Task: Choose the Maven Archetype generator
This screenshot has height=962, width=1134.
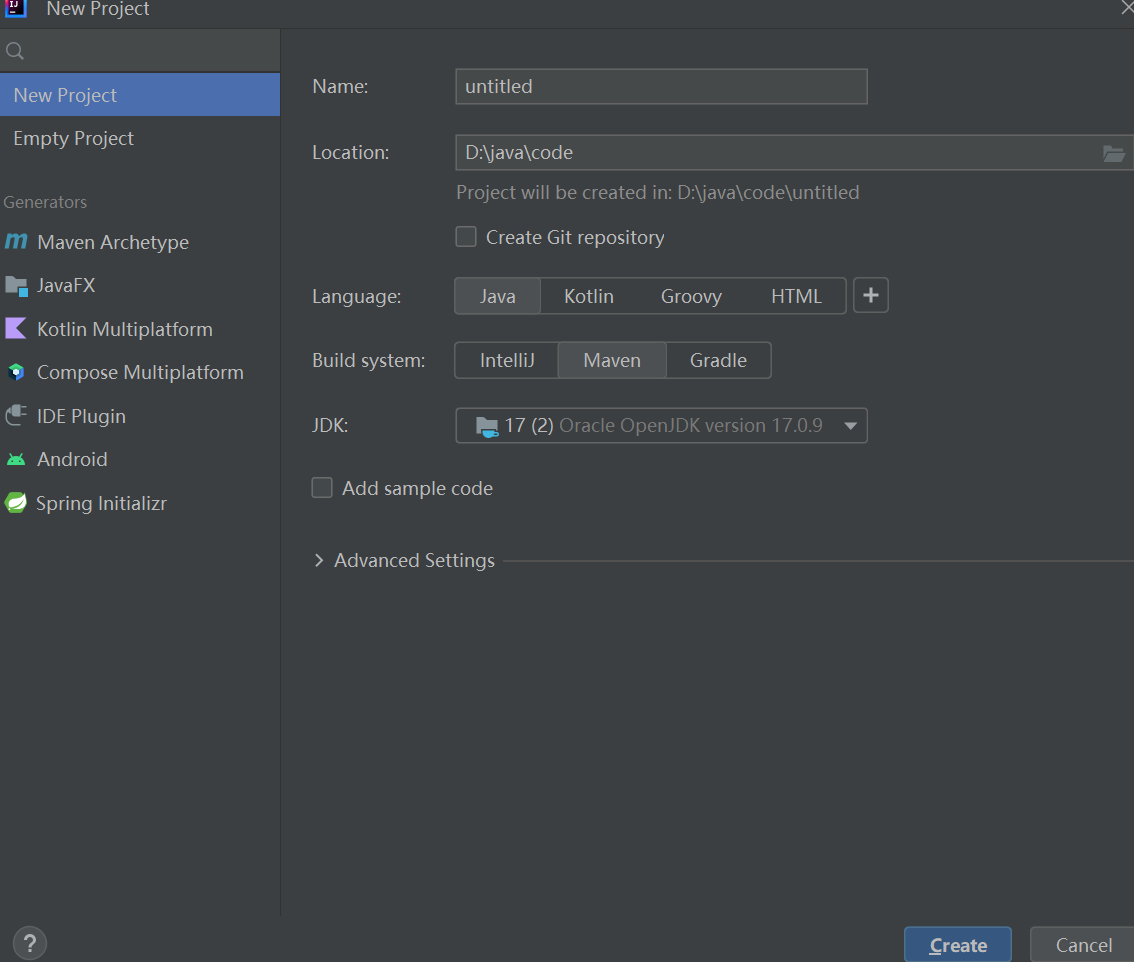Action: [x=140, y=242]
